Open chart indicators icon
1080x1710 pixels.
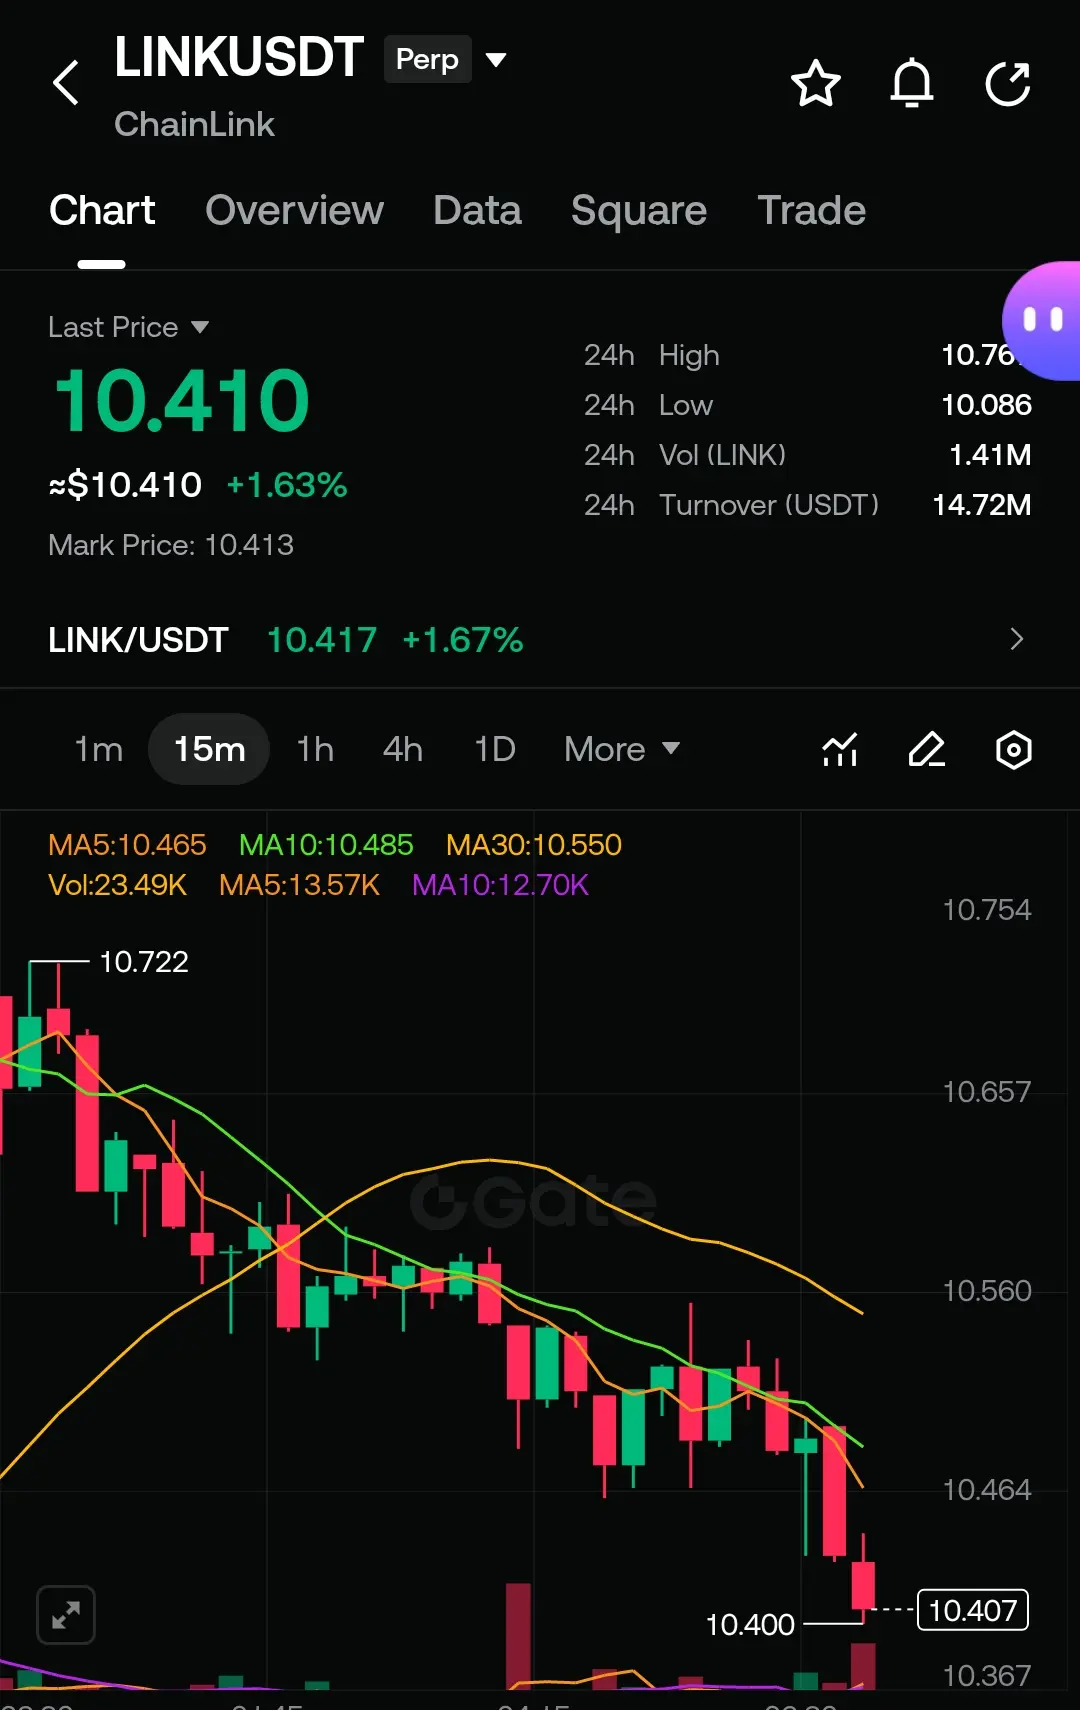click(840, 749)
